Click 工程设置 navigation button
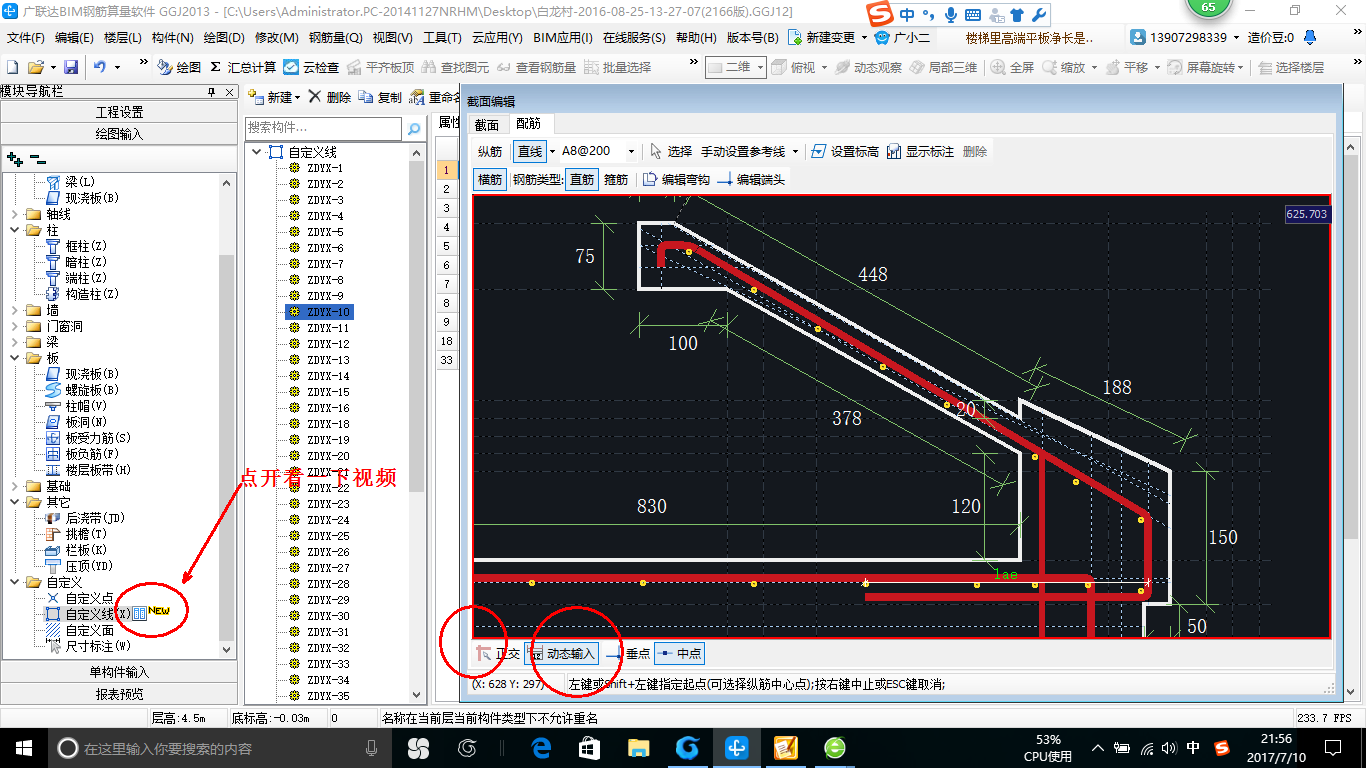 119,112
